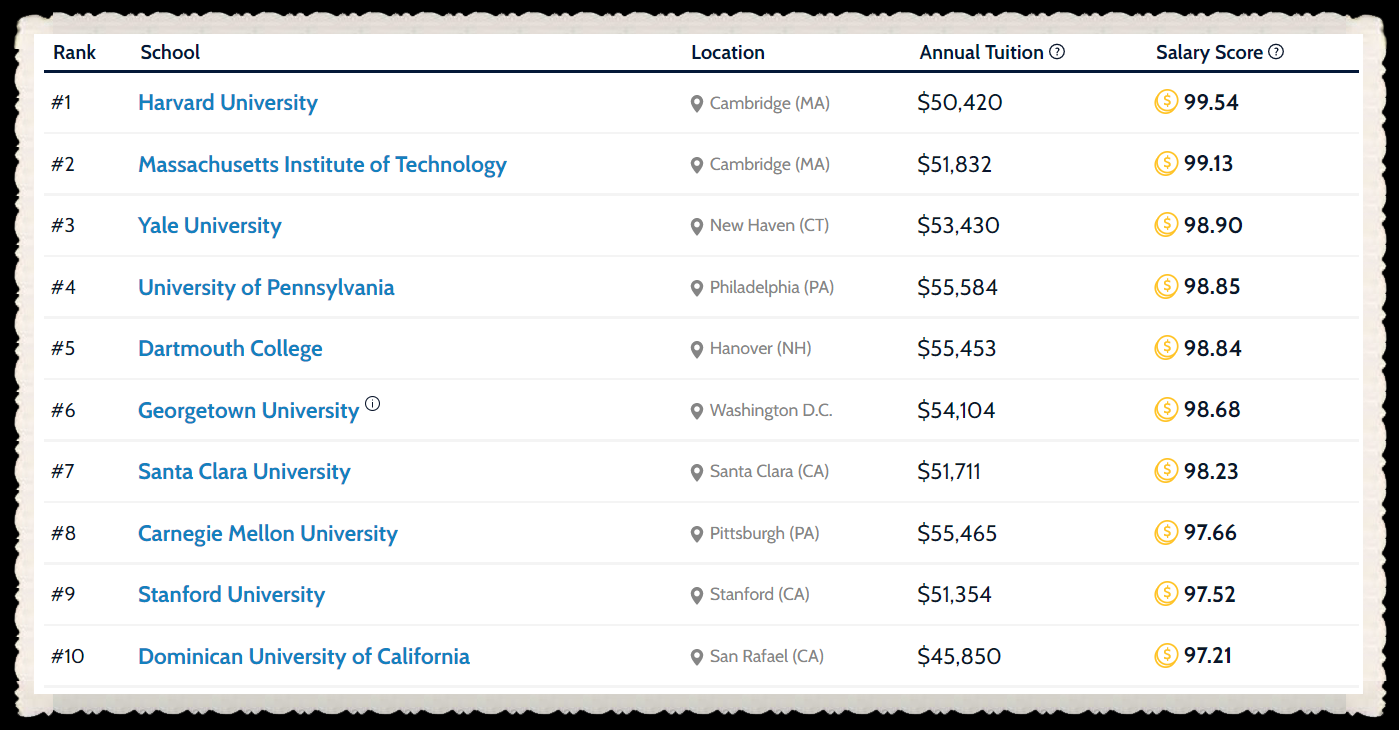Open Massachusetts Institute of Technology link

click(322, 165)
